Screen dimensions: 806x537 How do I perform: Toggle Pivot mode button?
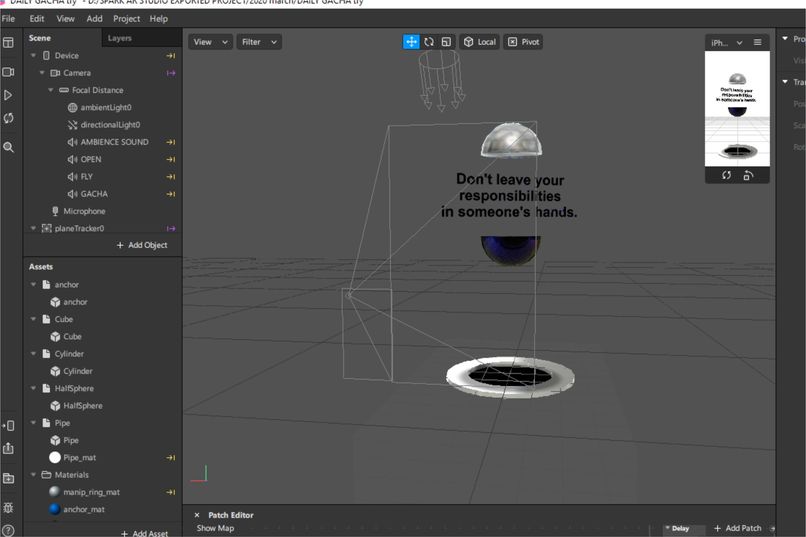[523, 42]
